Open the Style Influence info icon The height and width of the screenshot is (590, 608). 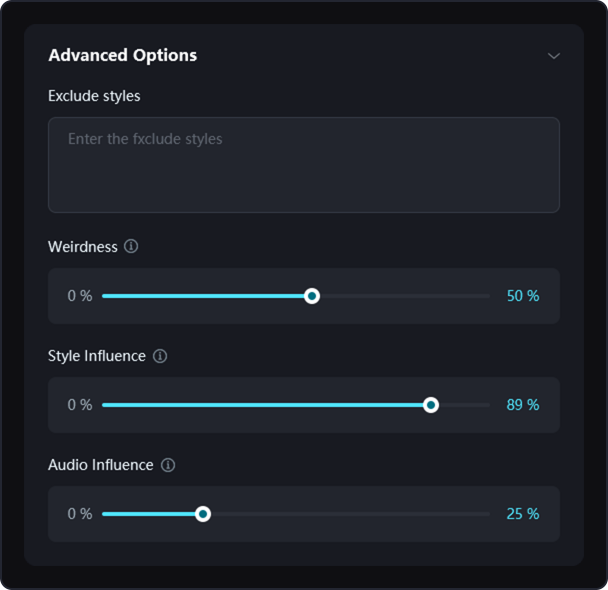pyautogui.click(x=160, y=356)
